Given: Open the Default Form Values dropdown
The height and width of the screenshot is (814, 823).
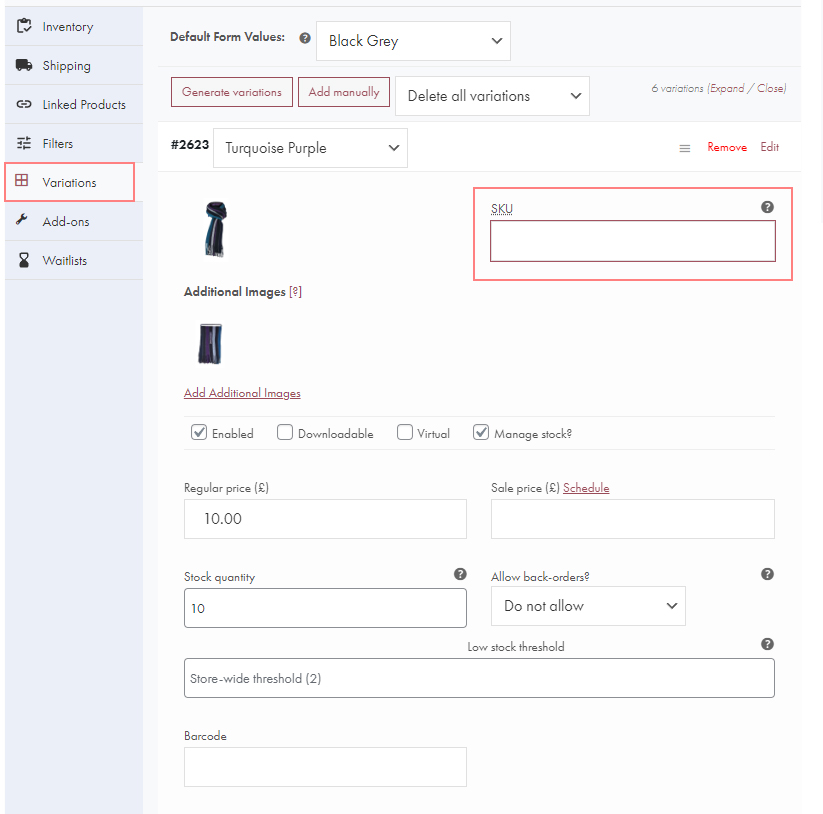Looking at the screenshot, I should click(413, 40).
